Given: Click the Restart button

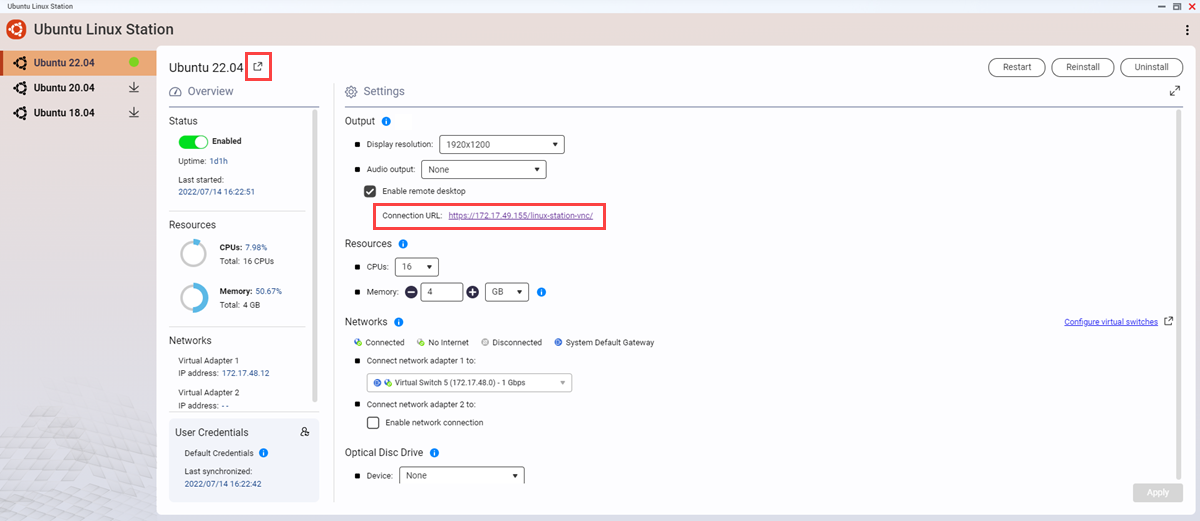Looking at the screenshot, I should [1017, 67].
